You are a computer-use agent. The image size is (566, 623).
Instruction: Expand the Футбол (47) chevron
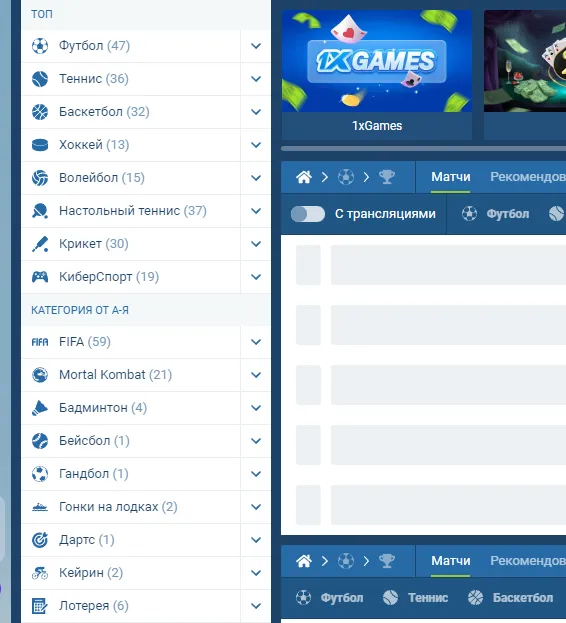pos(256,46)
